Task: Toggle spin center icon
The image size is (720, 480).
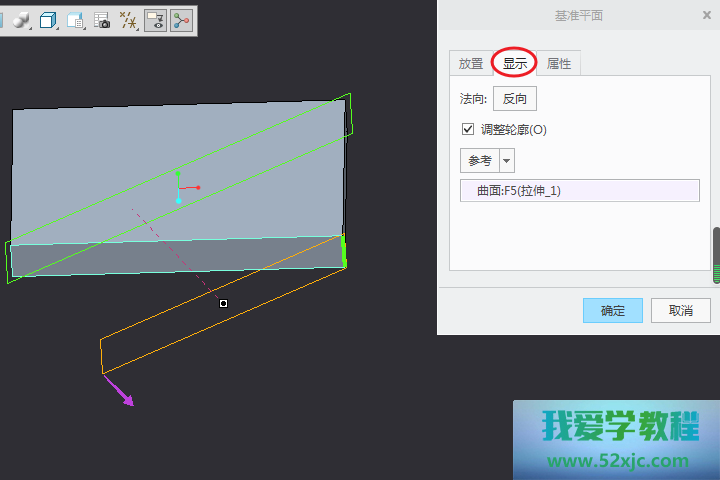Action: click(181, 20)
